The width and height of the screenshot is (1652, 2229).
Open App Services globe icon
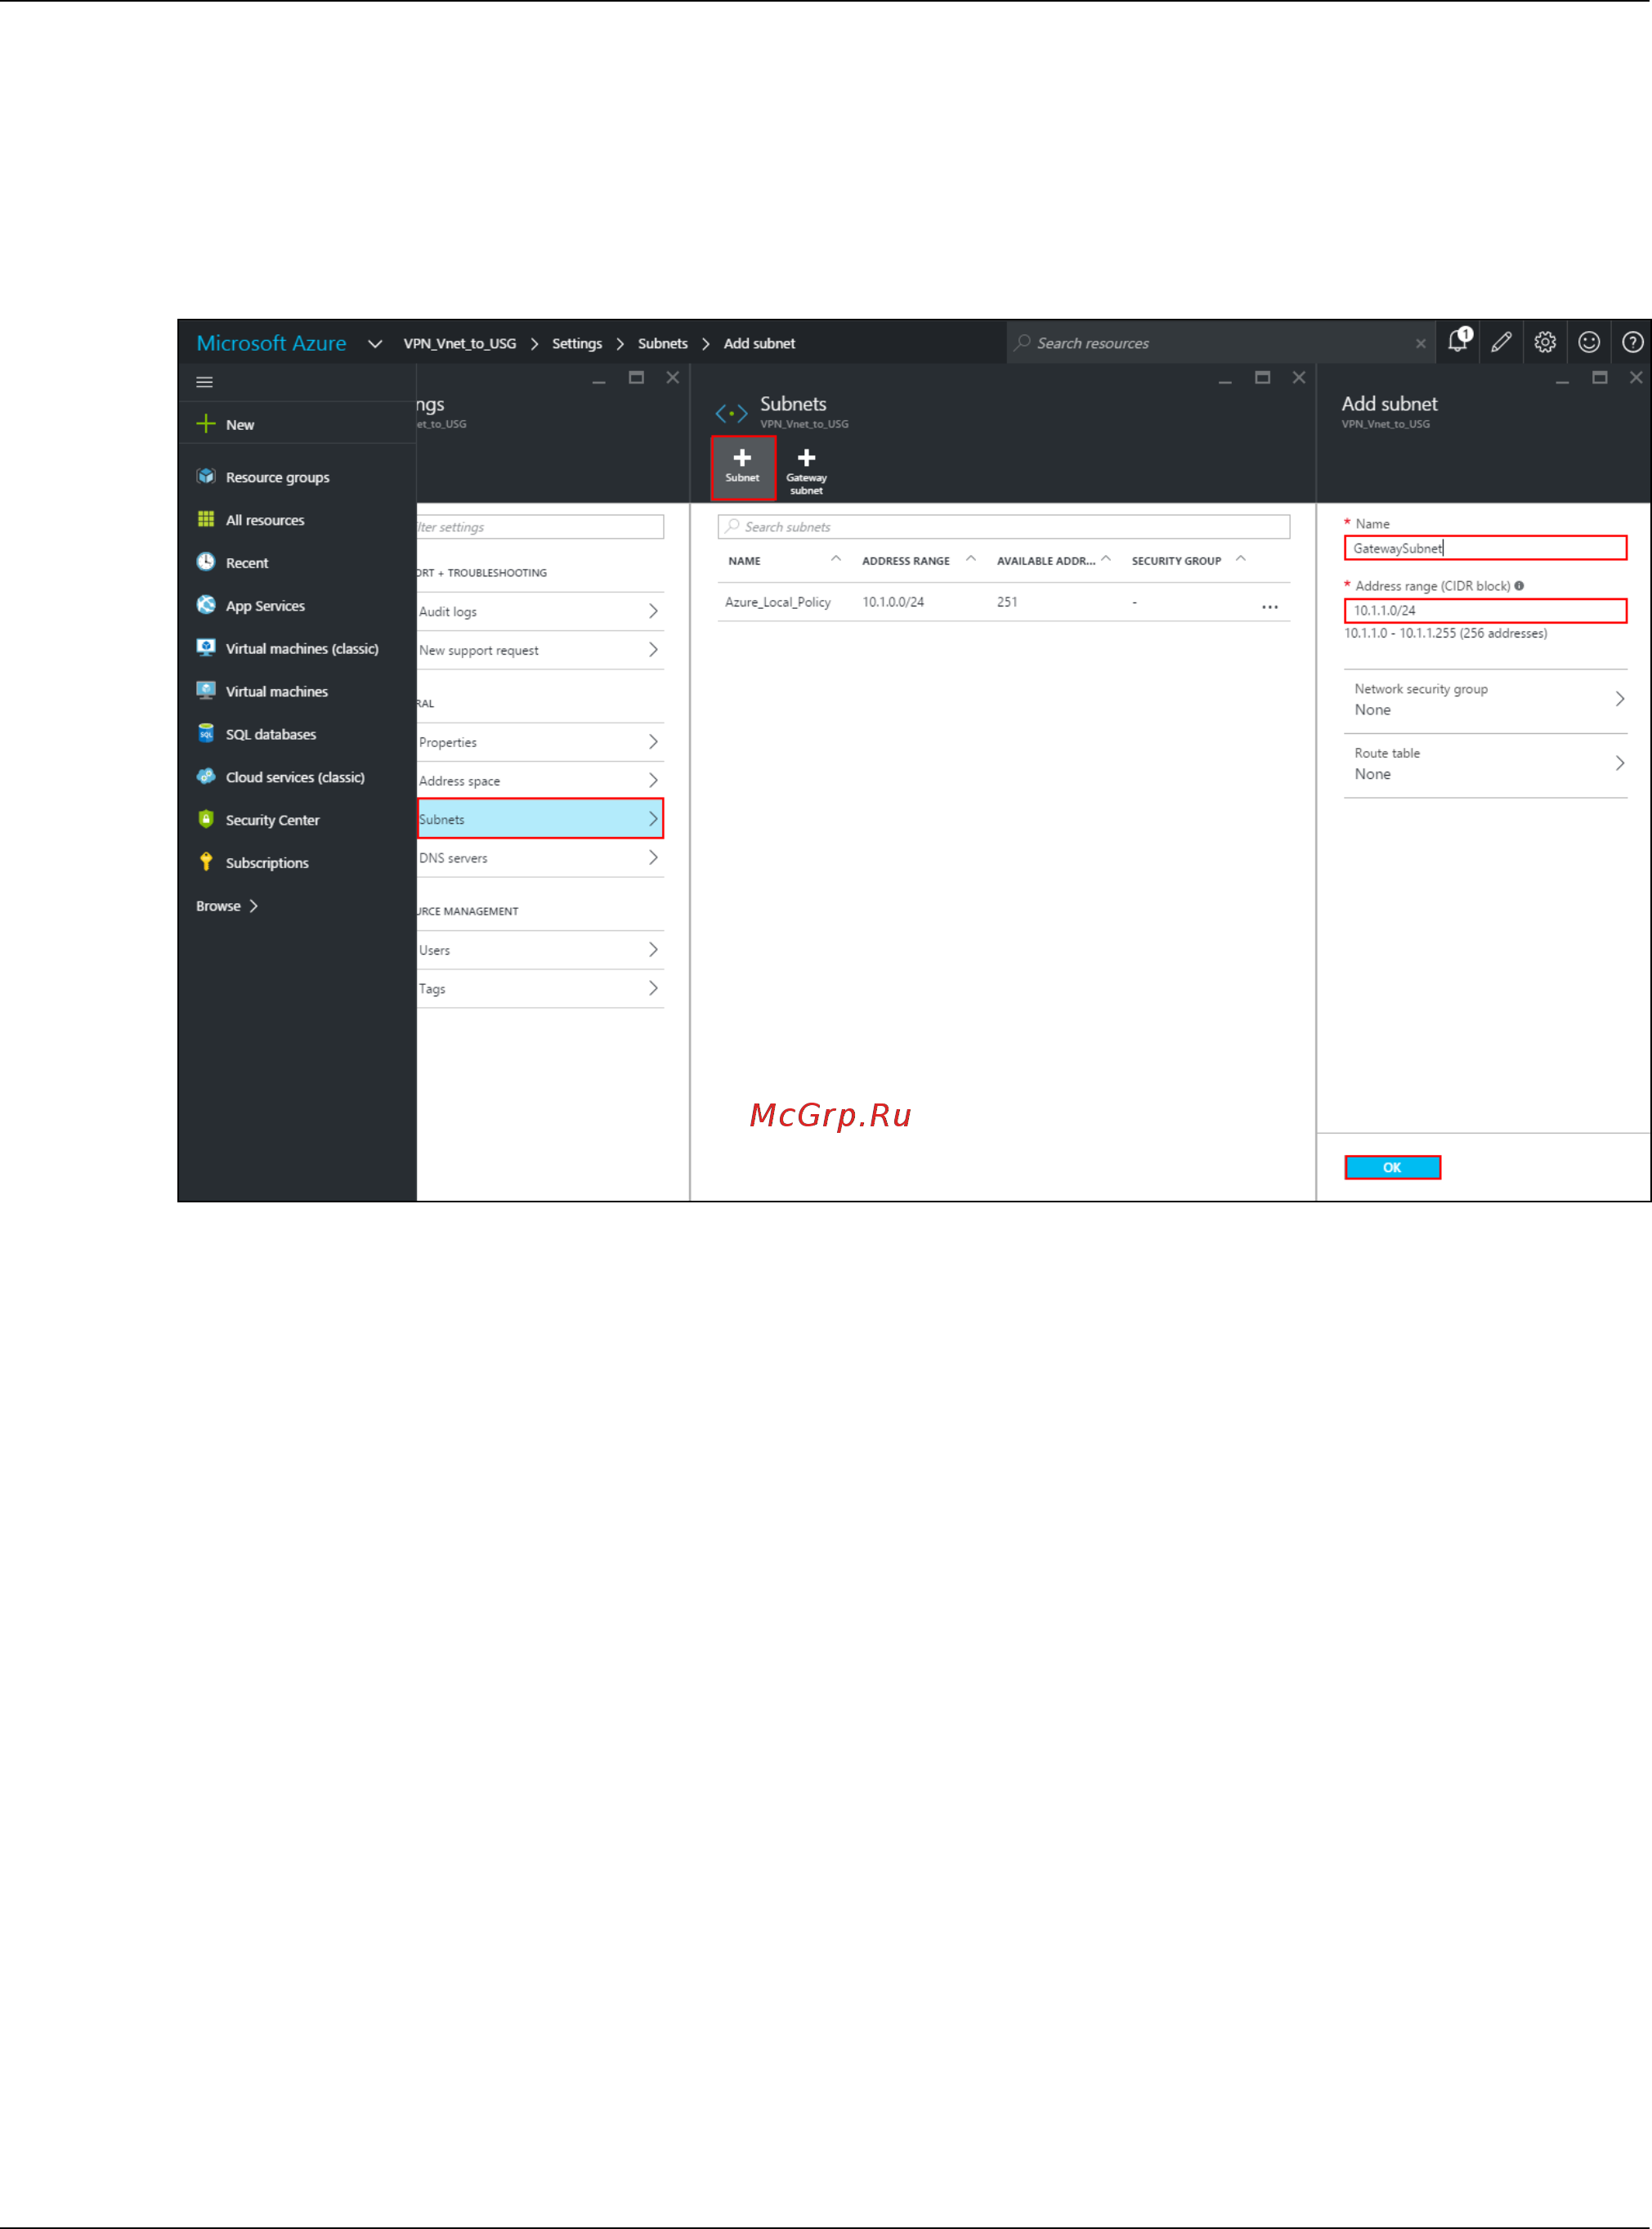(x=206, y=605)
